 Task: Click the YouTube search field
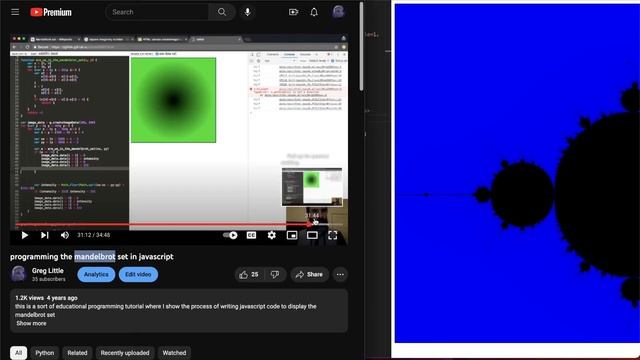click(157, 12)
